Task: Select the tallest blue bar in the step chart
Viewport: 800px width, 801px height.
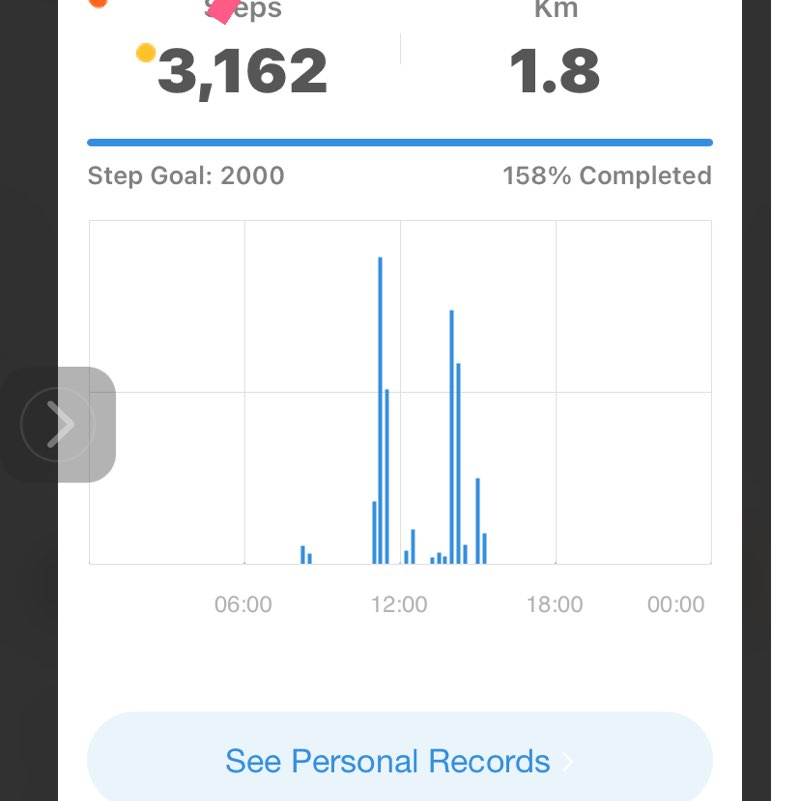Action: point(381,410)
